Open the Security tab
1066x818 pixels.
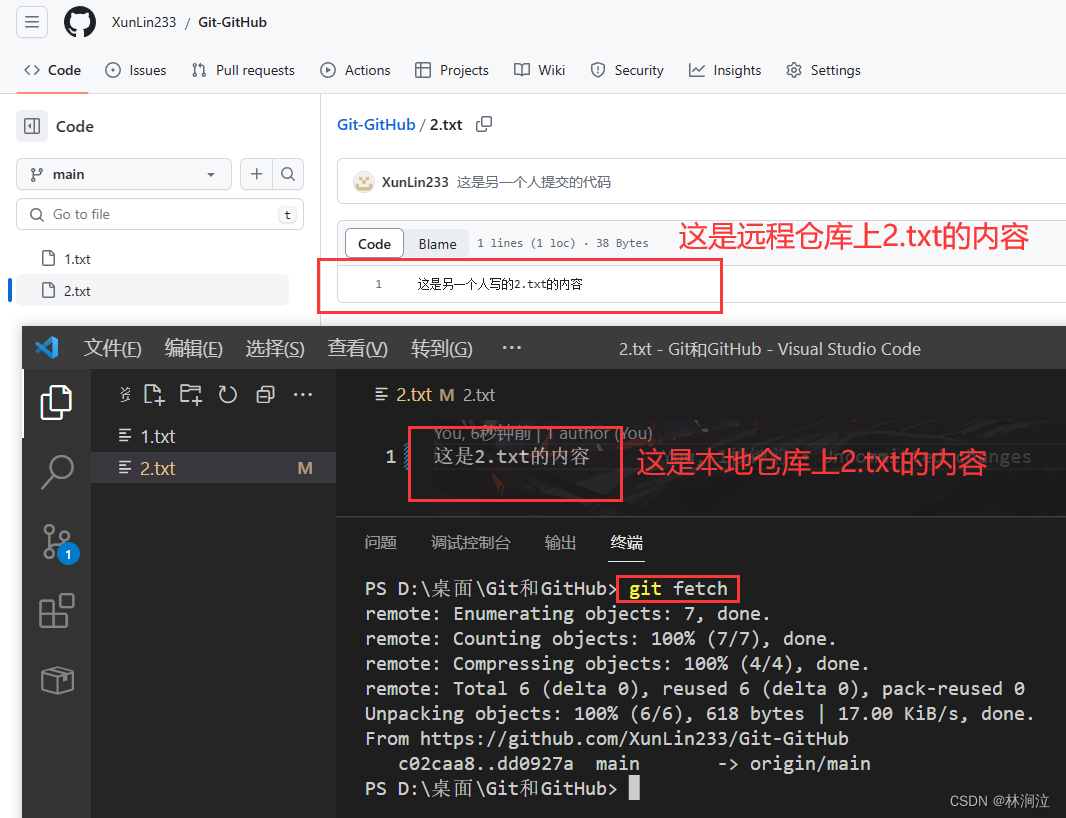[627, 70]
